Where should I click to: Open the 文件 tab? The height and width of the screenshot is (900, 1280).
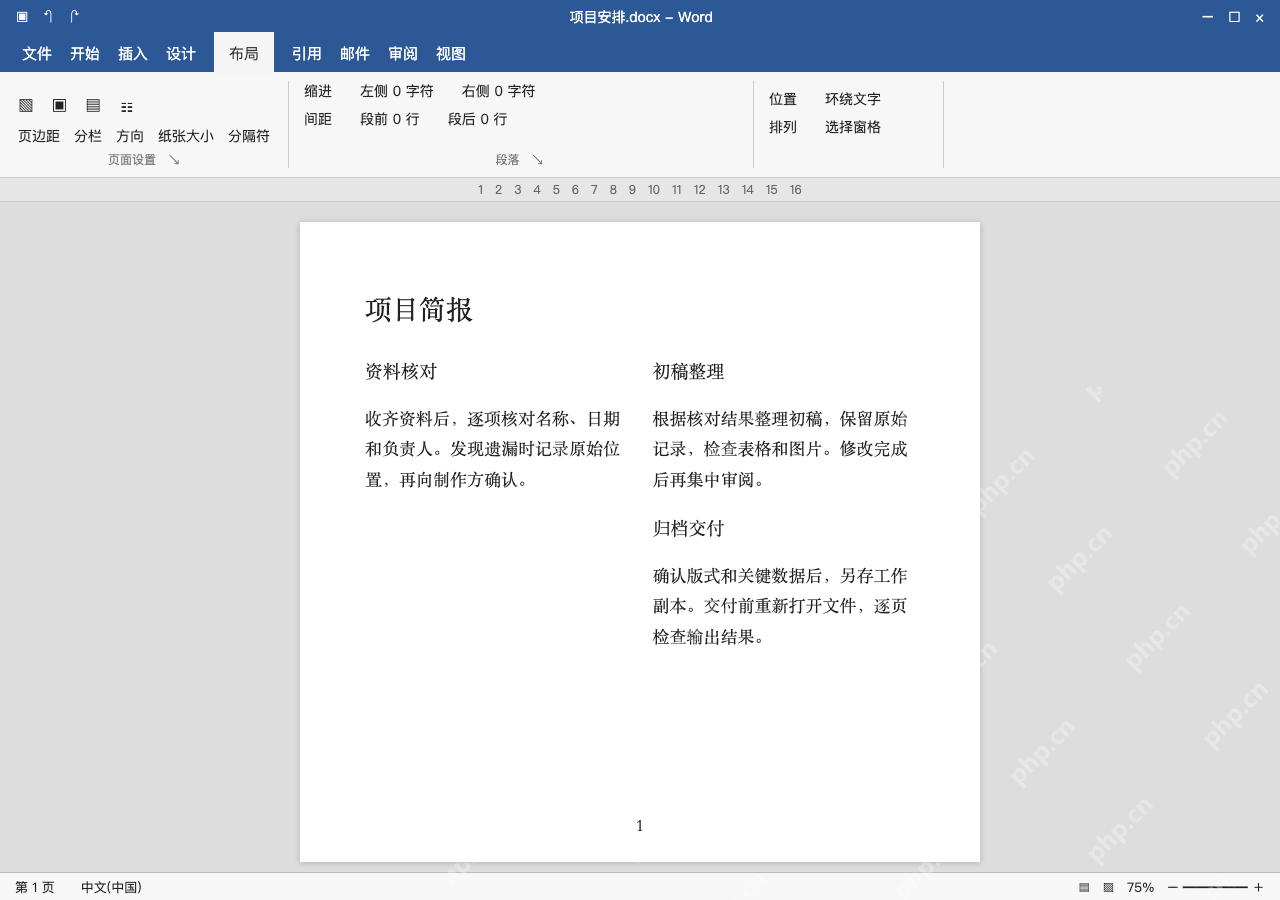pos(37,54)
